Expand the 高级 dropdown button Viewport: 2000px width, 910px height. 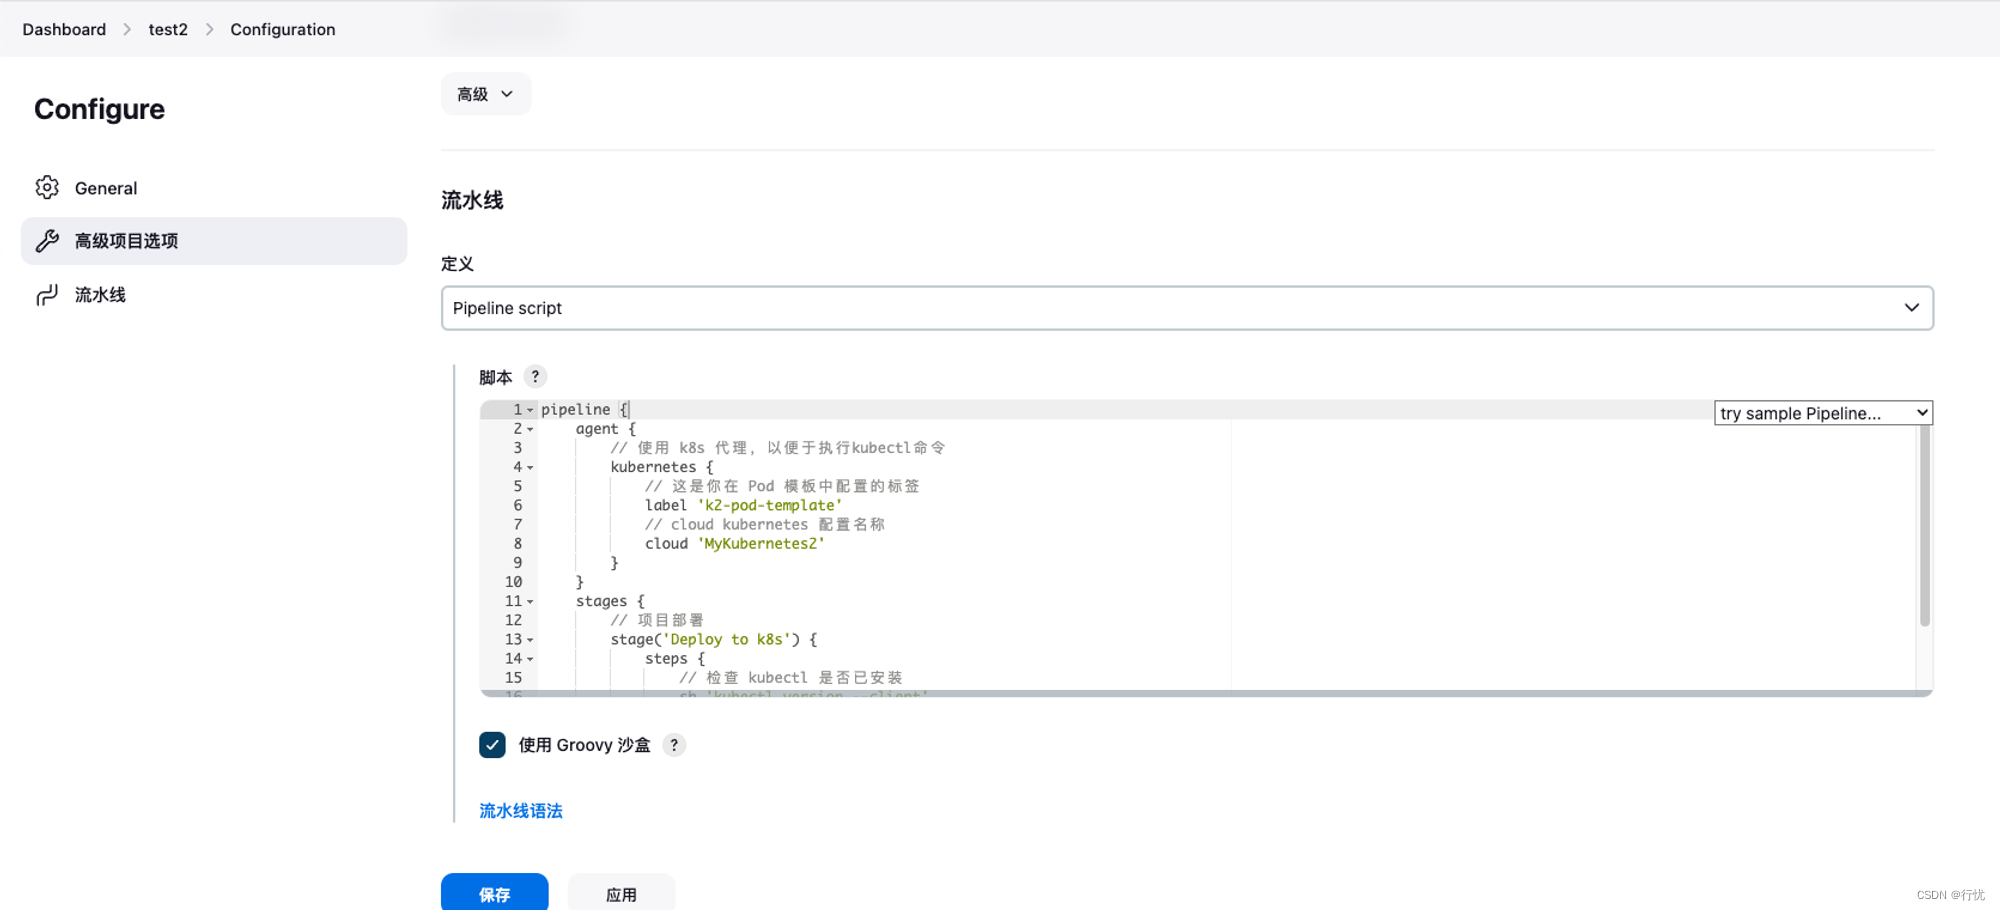click(x=486, y=94)
